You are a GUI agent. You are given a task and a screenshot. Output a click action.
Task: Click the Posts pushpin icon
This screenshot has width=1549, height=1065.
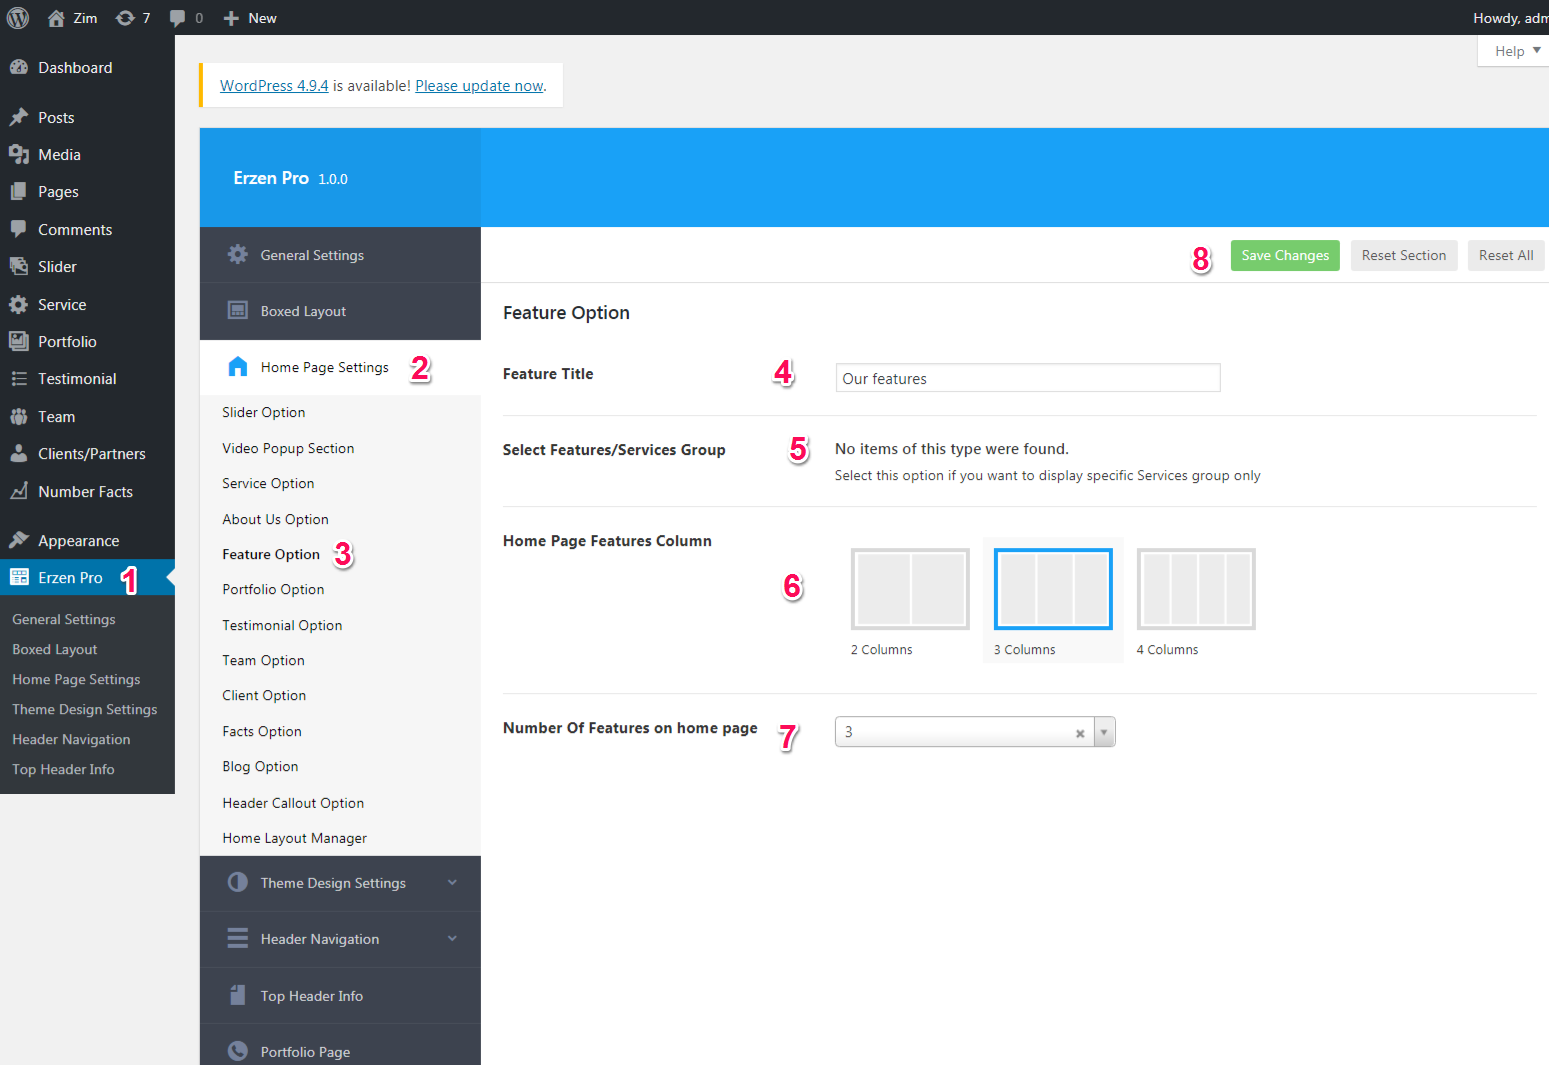pyautogui.click(x=18, y=117)
